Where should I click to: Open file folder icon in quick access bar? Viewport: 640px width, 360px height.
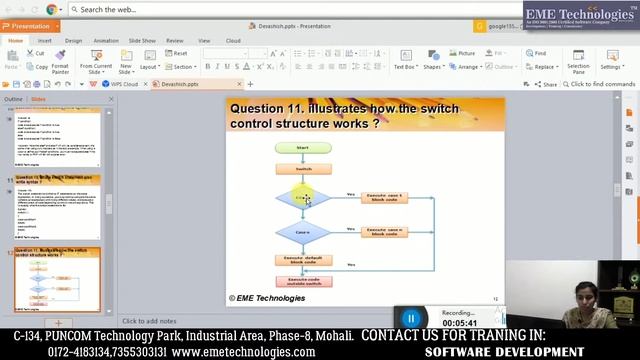coord(6,84)
